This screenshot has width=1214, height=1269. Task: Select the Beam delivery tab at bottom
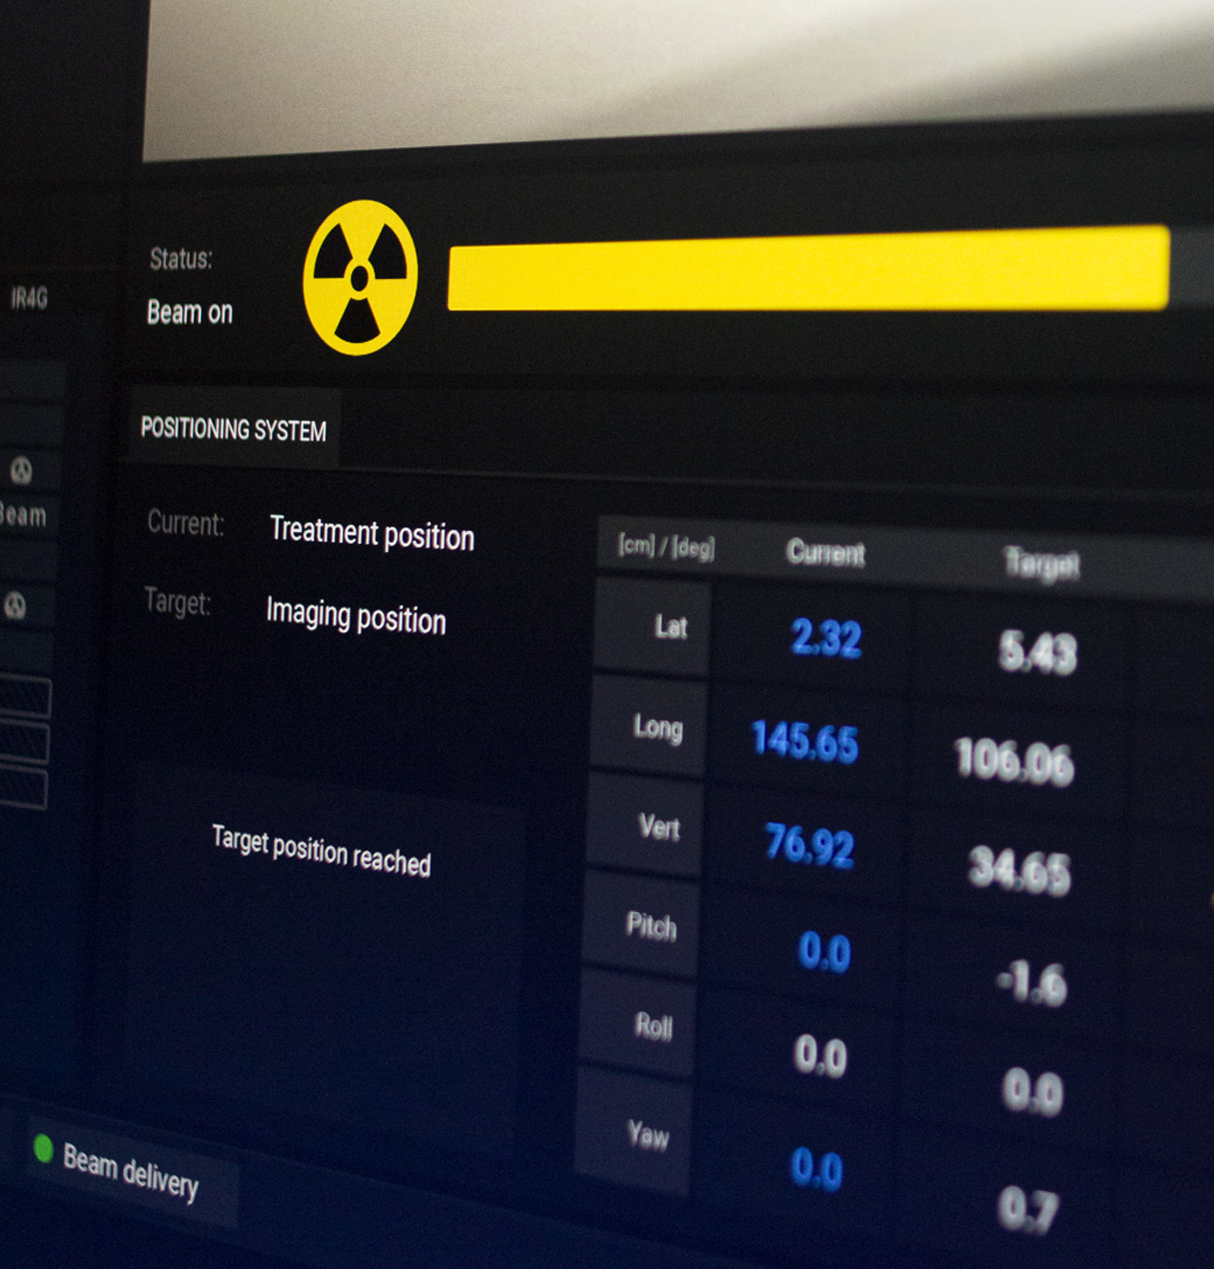pos(131,1172)
